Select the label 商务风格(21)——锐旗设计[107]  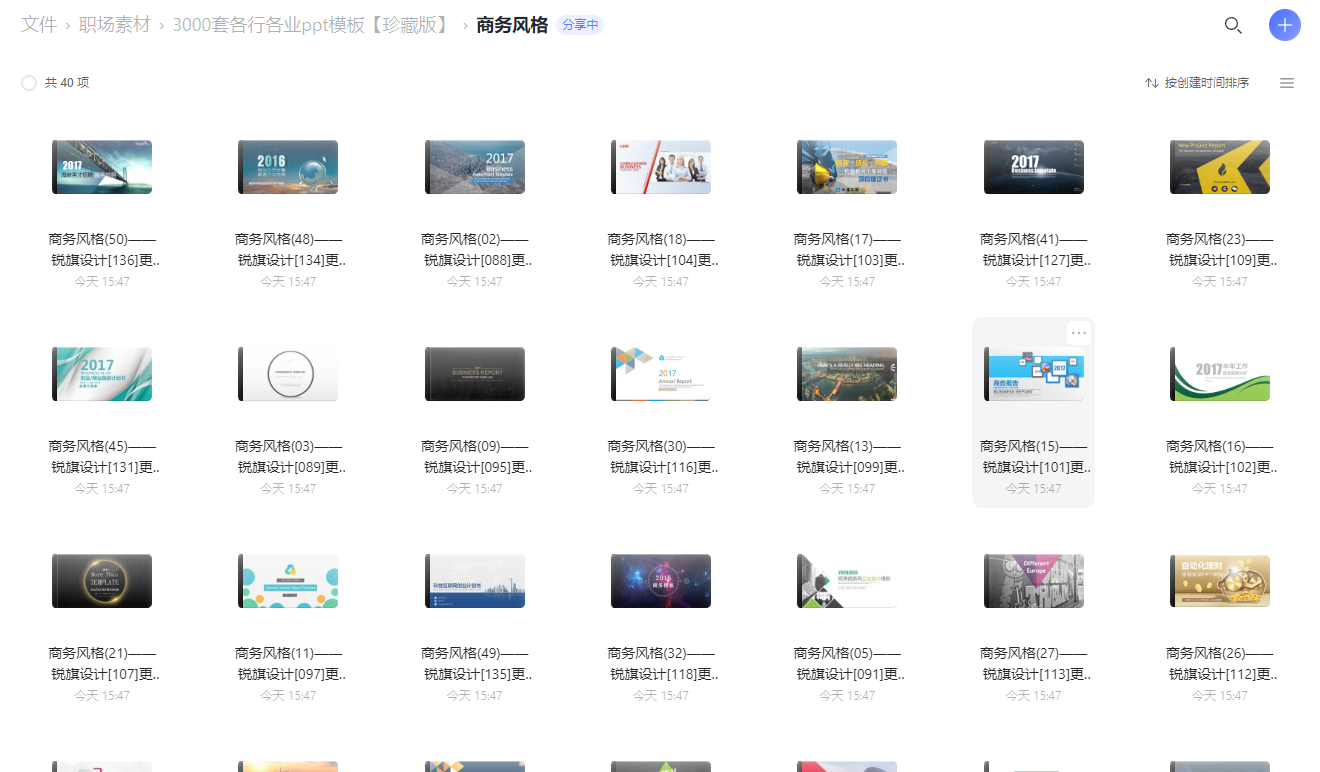[x=102, y=664]
